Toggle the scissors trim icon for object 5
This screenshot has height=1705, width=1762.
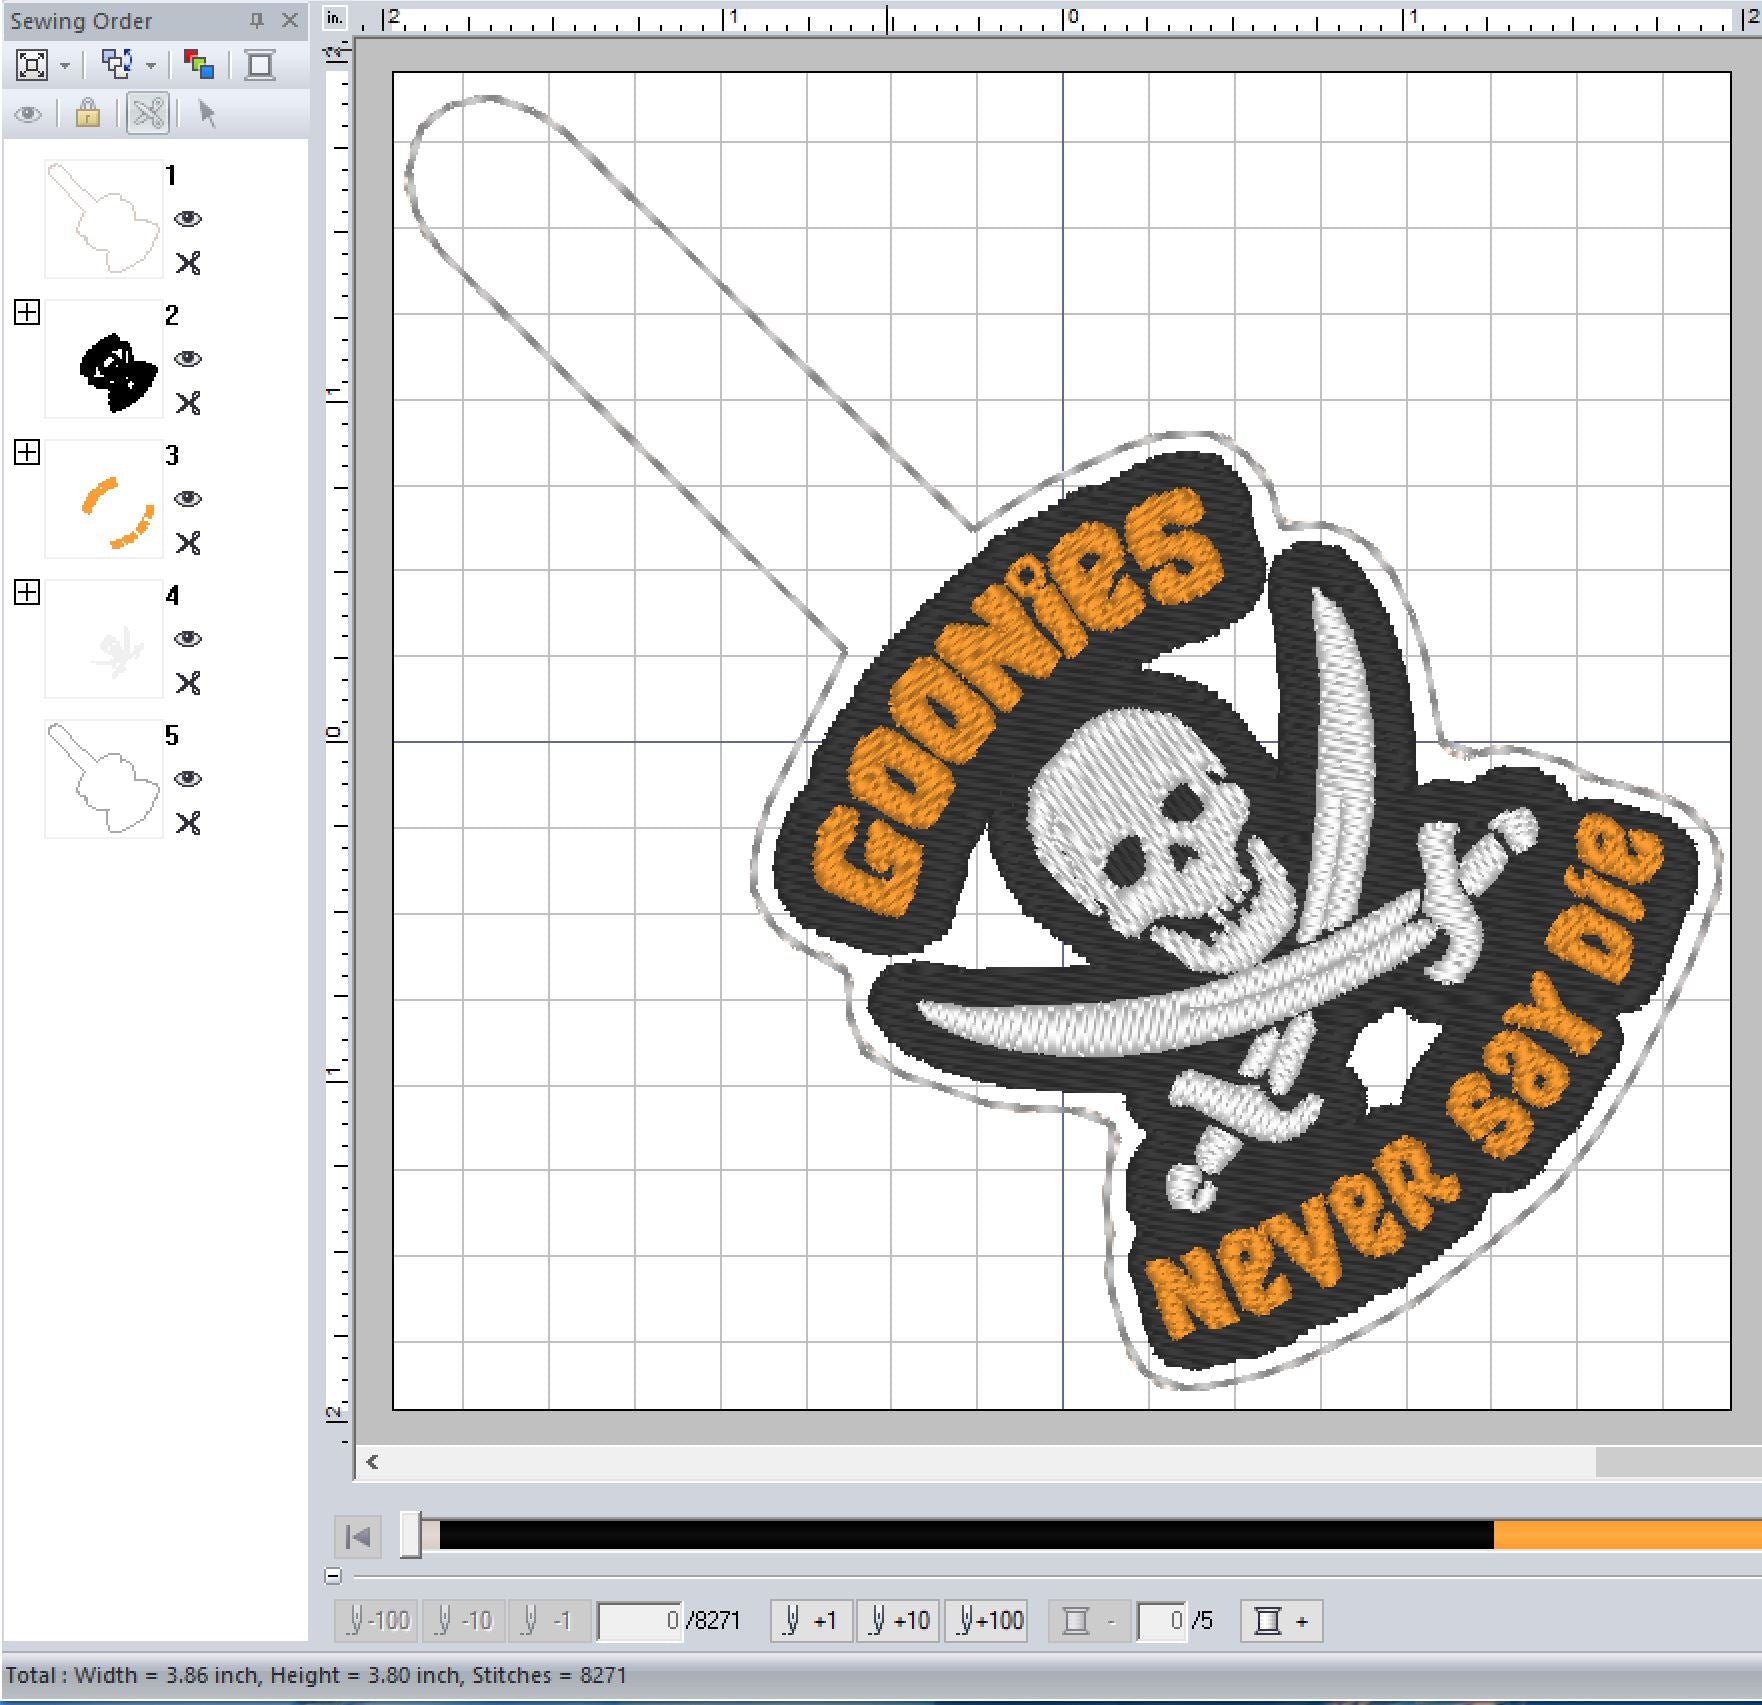click(x=188, y=823)
